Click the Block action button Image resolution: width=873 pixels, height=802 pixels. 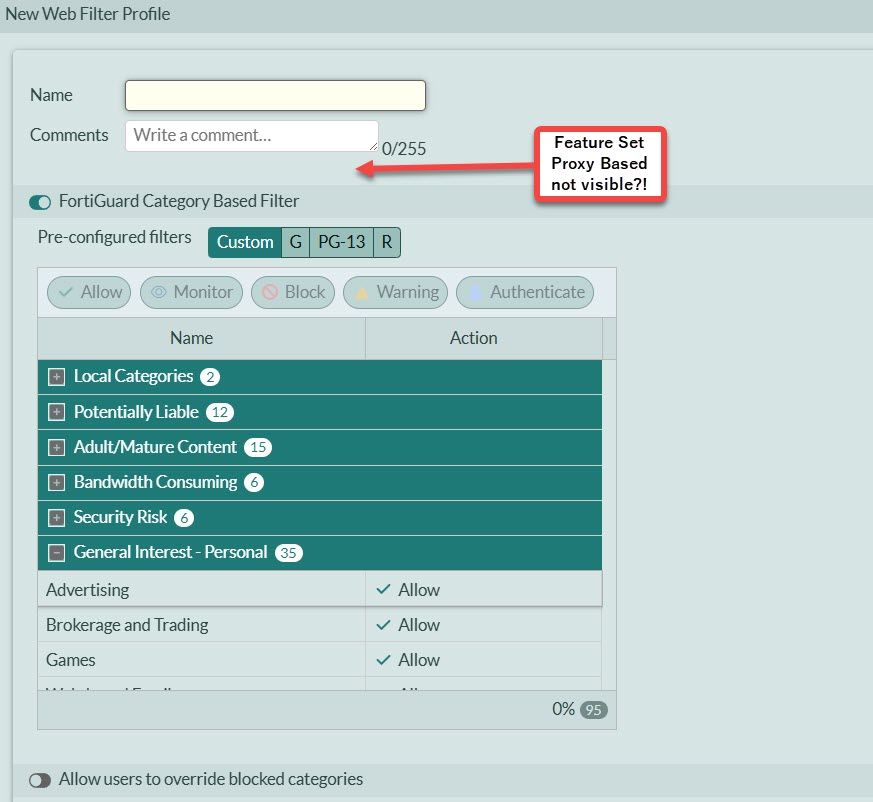point(293,292)
